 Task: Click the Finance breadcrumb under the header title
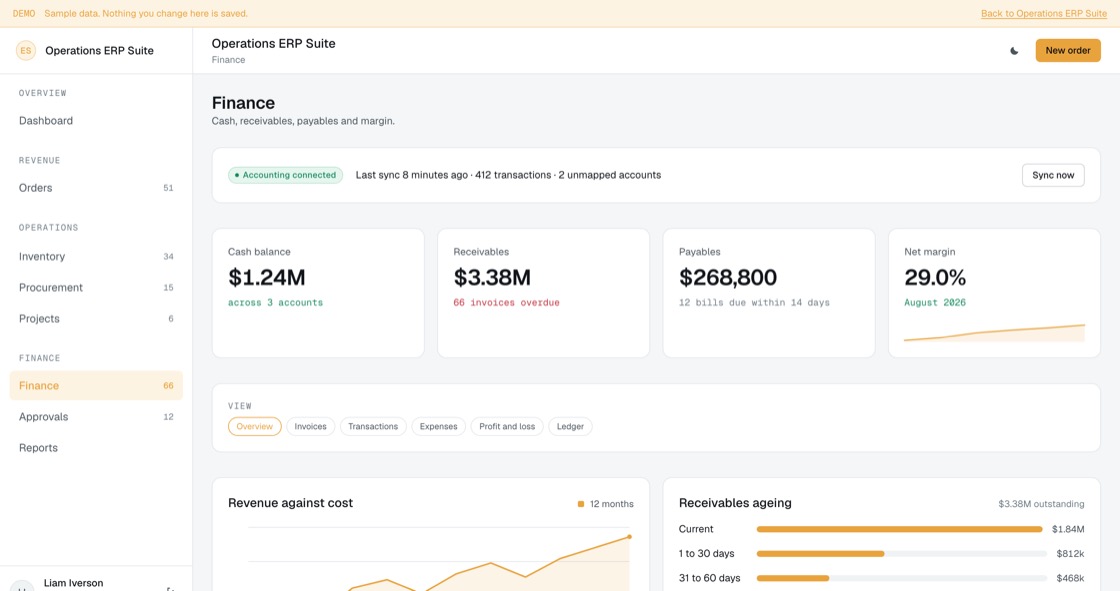[x=229, y=60]
